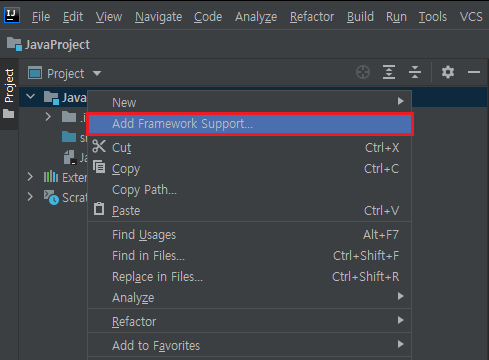Hide the Project panel with minus icon
The width and height of the screenshot is (489, 360).
474,72
